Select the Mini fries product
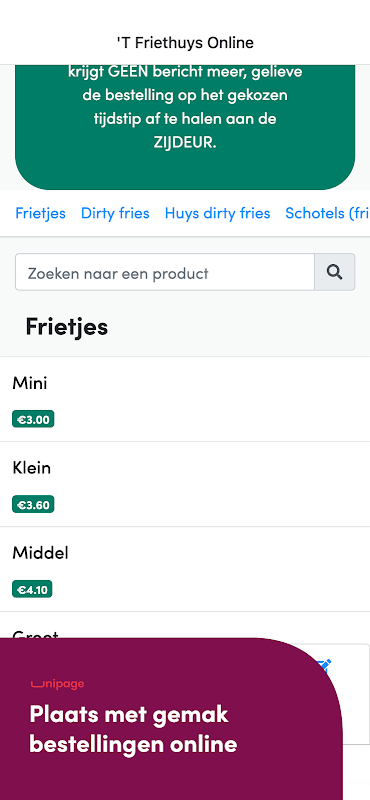Image resolution: width=370 pixels, height=800 pixels. 185,399
